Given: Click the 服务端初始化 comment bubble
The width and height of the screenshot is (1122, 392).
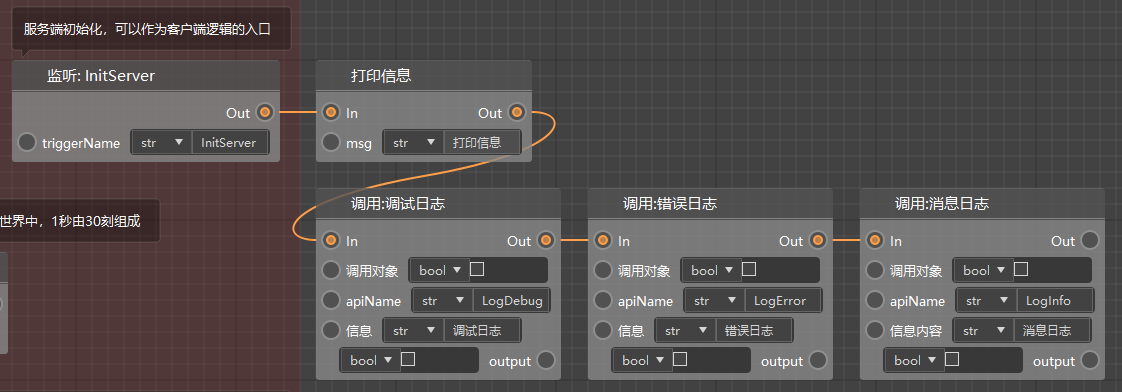Looking at the screenshot, I should [x=151, y=29].
